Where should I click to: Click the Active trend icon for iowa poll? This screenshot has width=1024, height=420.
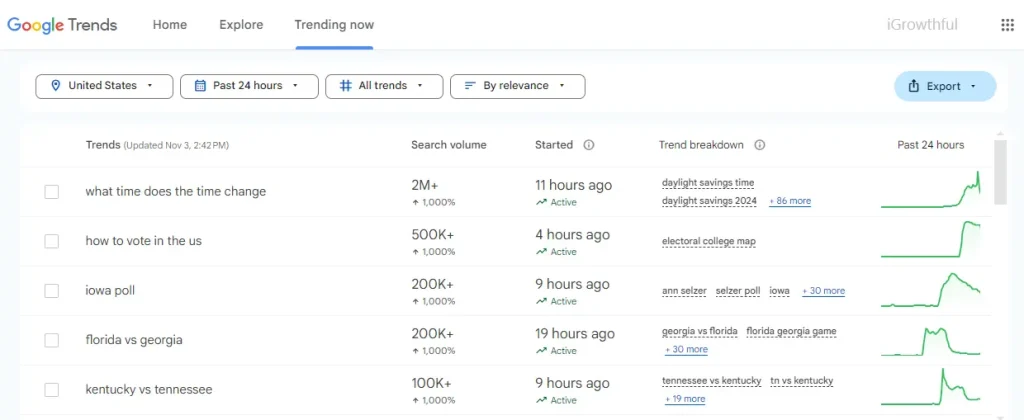[x=541, y=301]
